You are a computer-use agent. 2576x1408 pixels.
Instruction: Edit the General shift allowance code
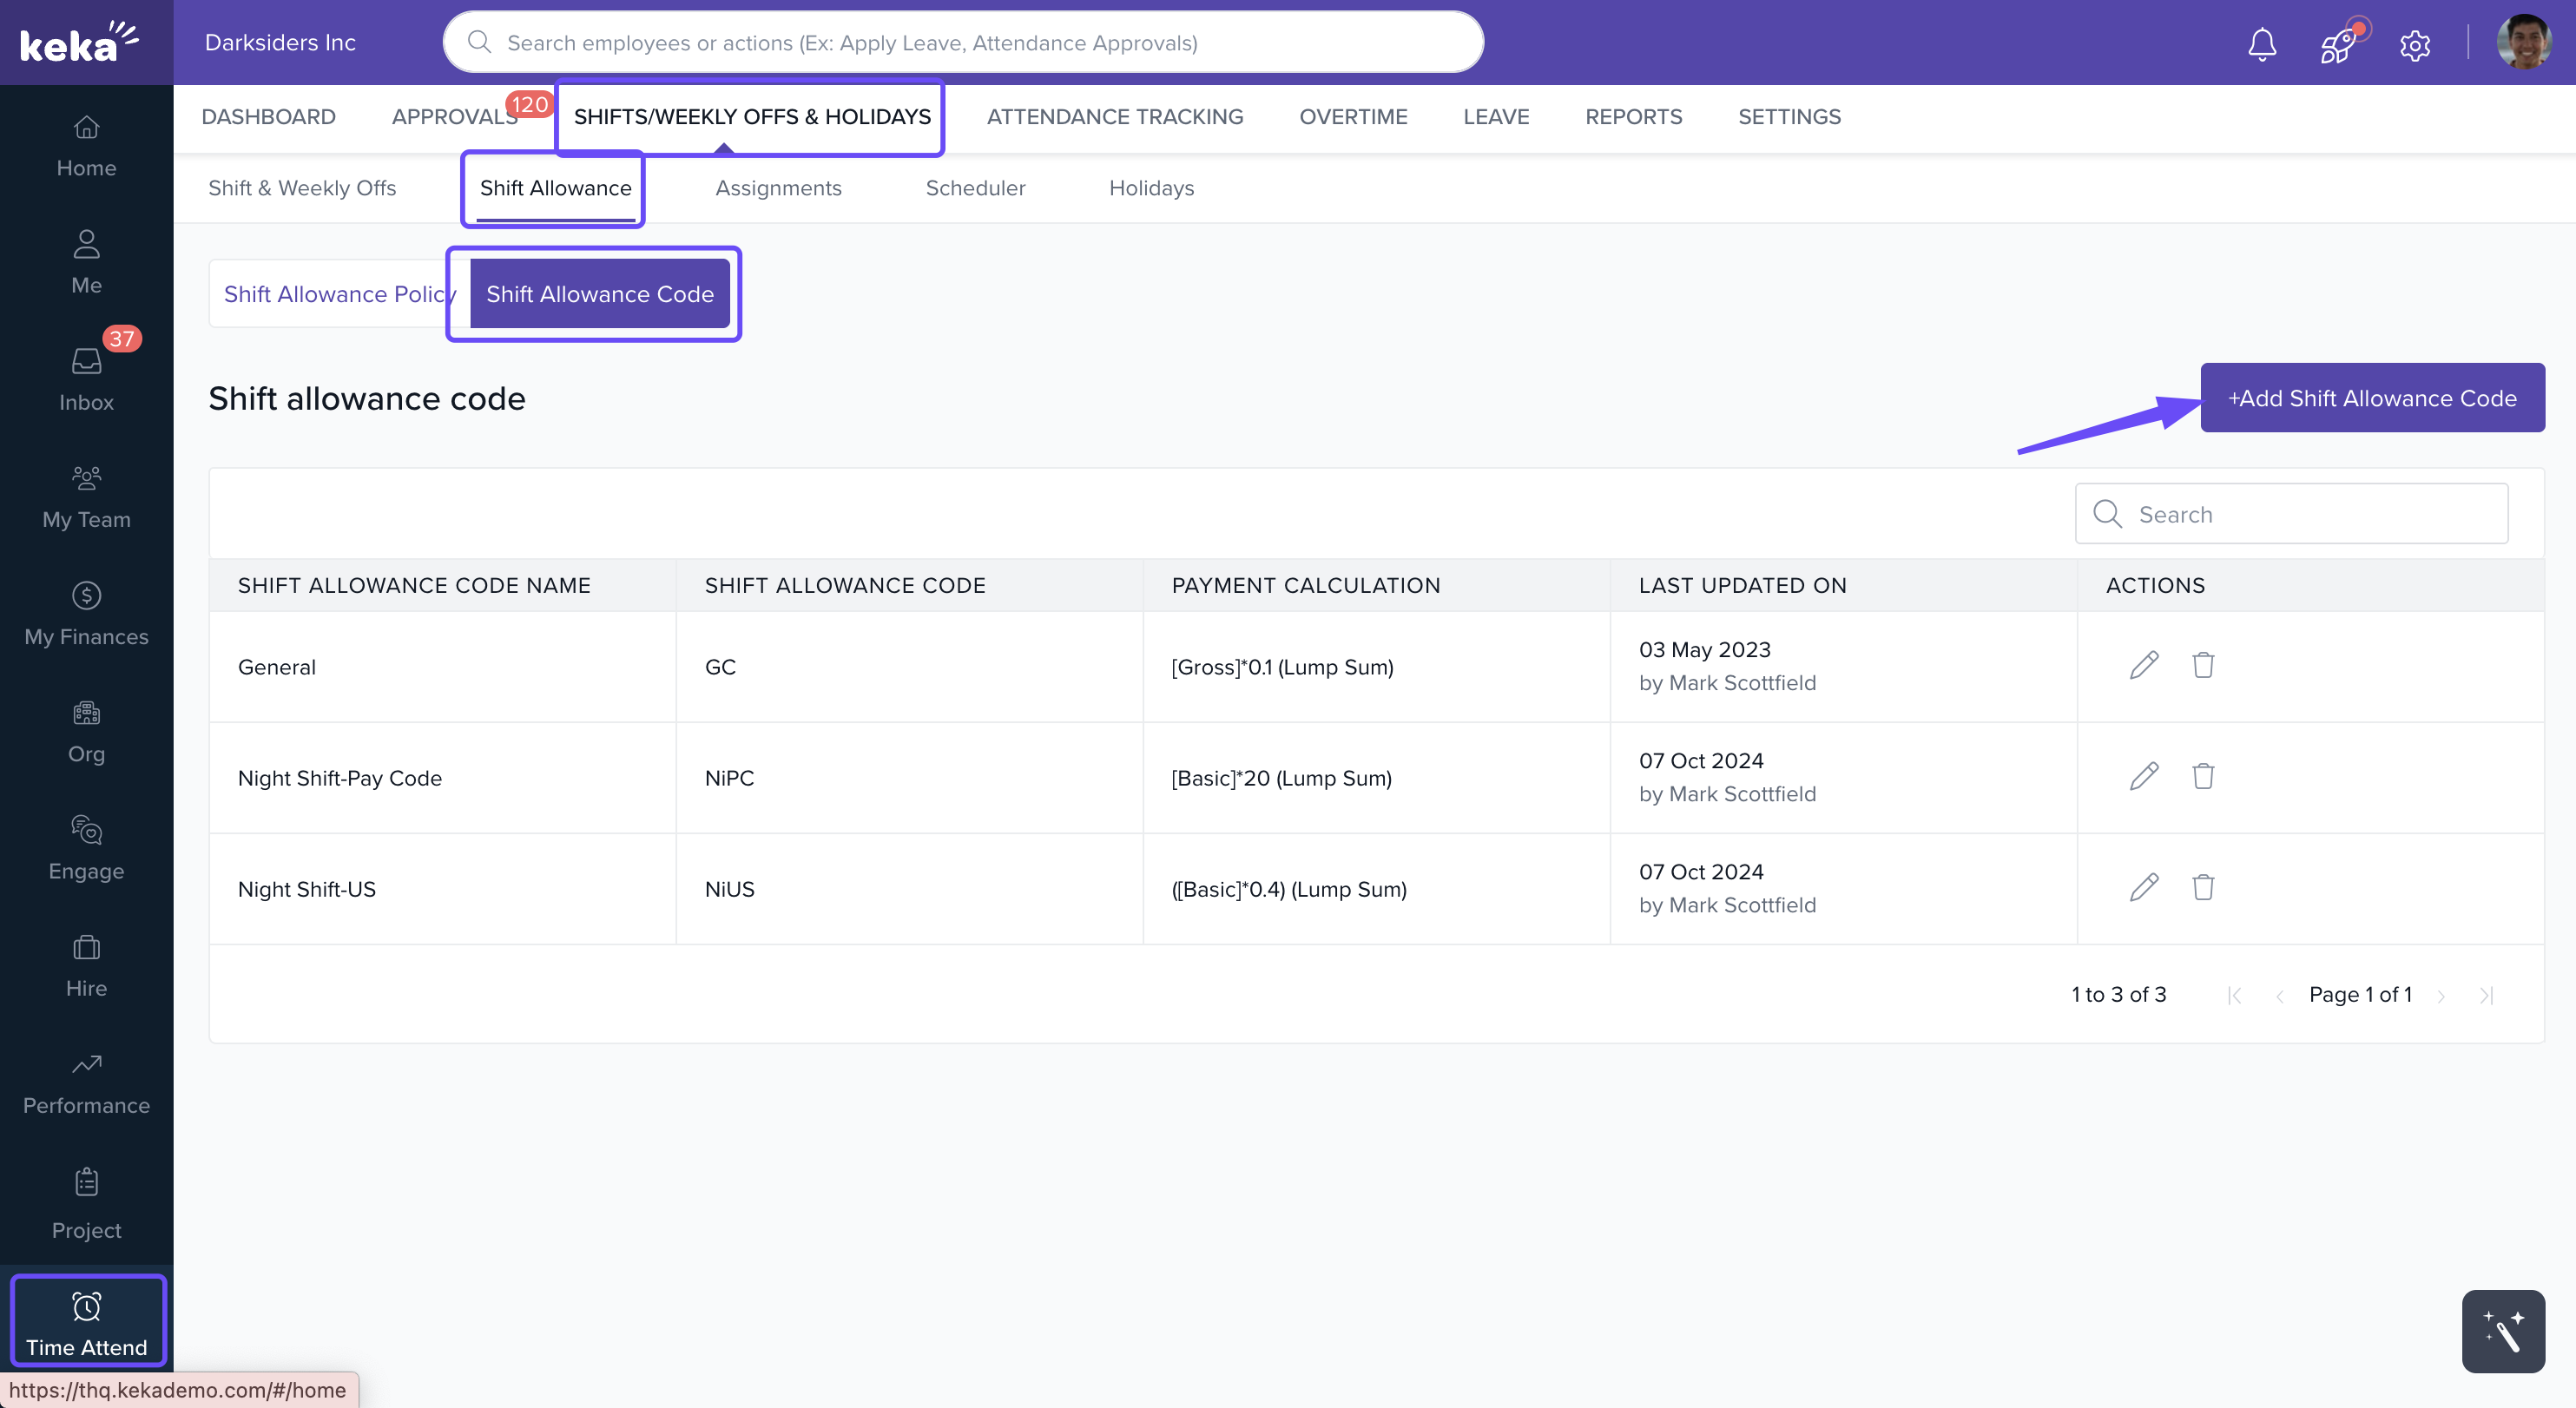2144,665
